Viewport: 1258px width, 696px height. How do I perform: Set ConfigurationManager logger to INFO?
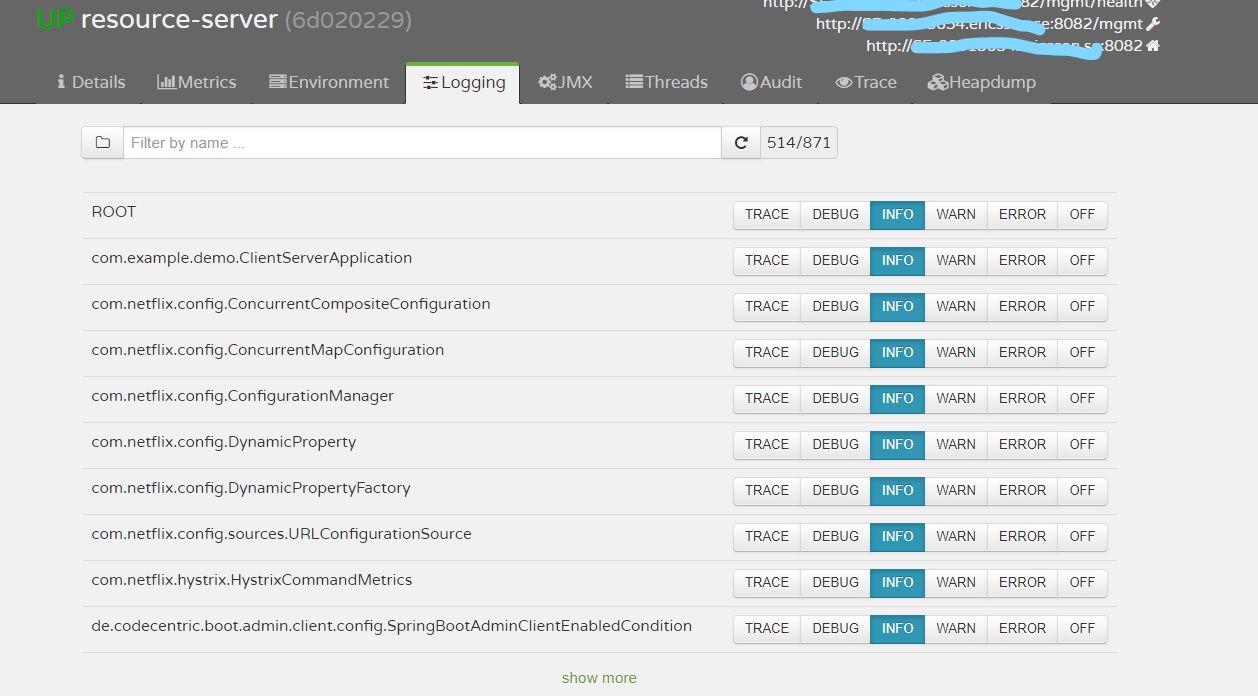coord(898,399)
